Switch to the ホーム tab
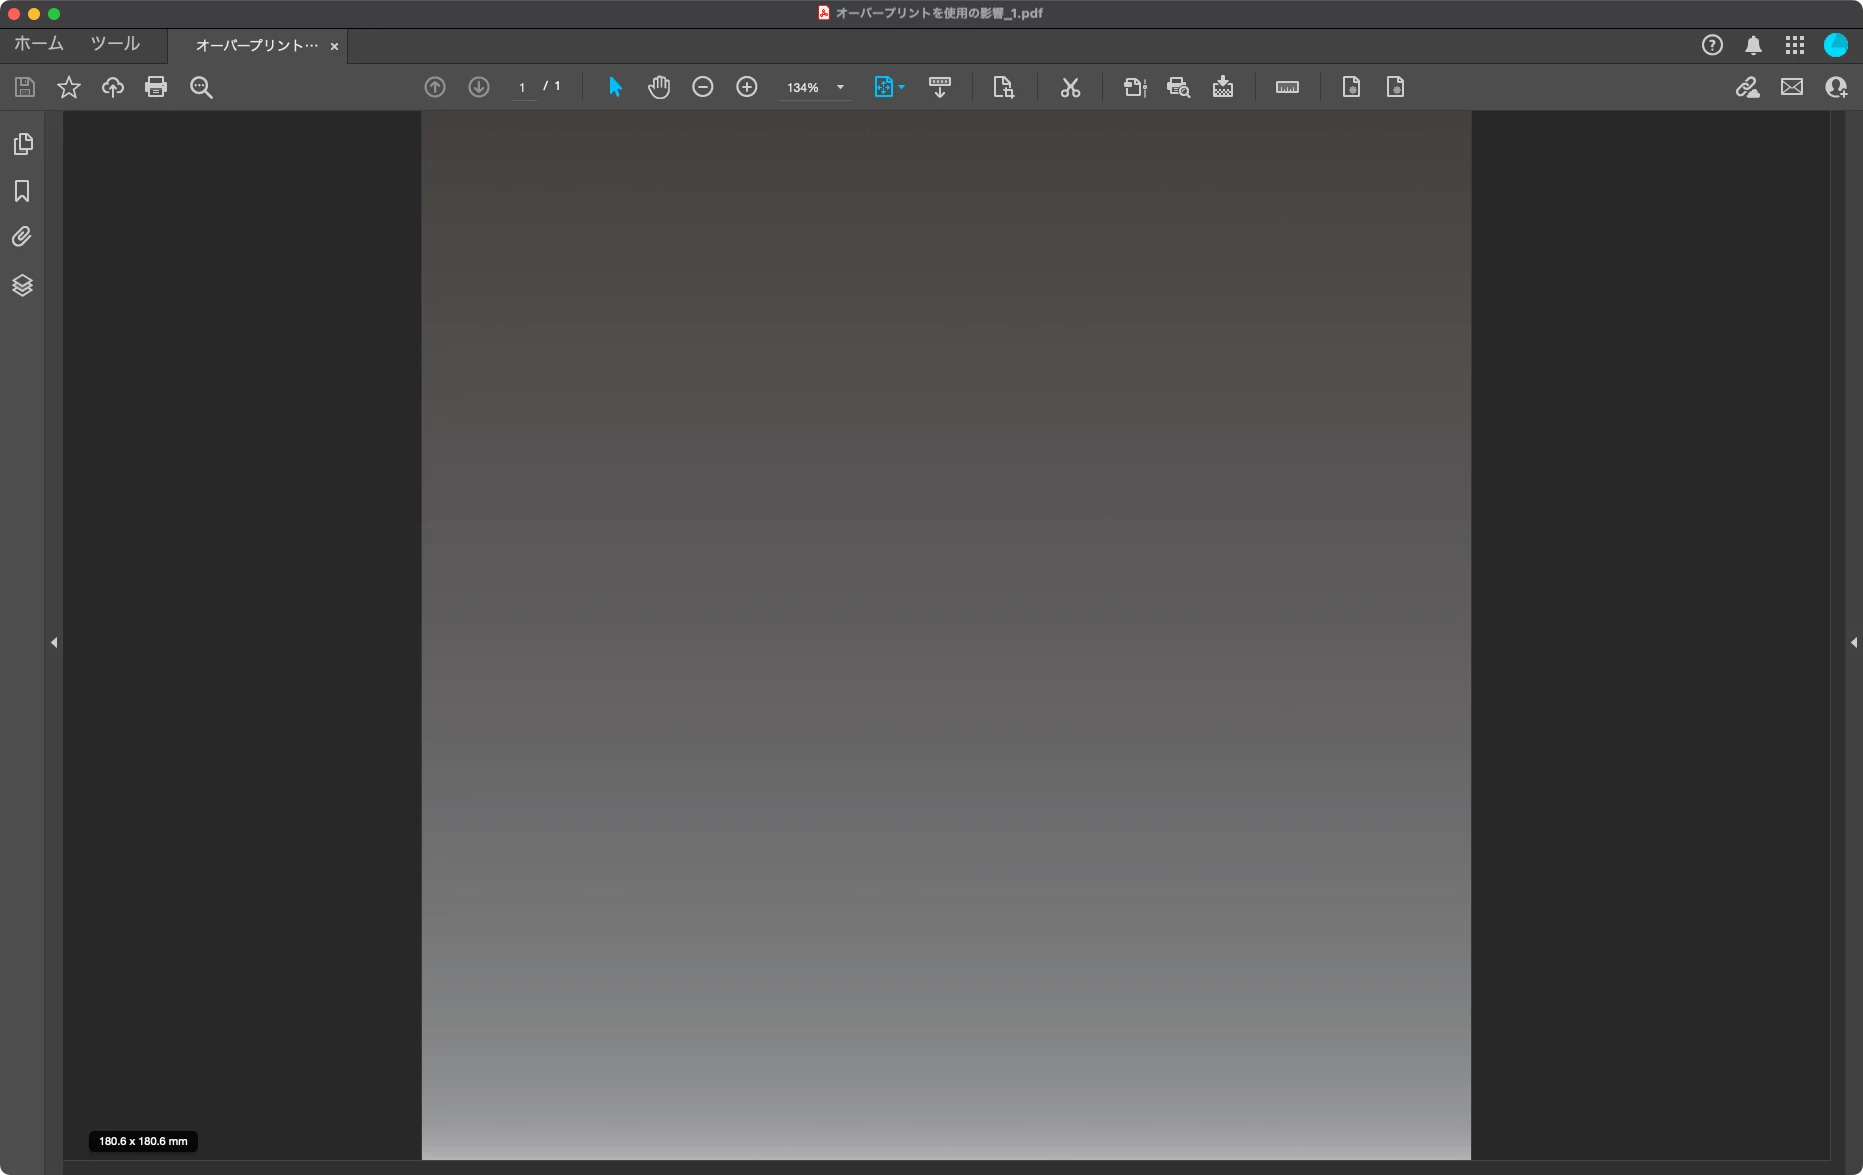The height and width of the screenshot is (1175, 1863). click(x=39, y=44)
